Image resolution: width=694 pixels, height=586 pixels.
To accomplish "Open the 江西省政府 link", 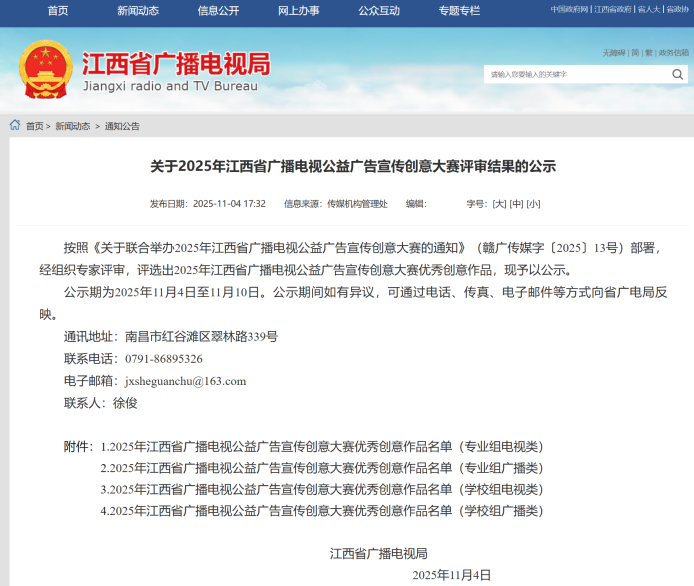I will [x=613, y=9].
